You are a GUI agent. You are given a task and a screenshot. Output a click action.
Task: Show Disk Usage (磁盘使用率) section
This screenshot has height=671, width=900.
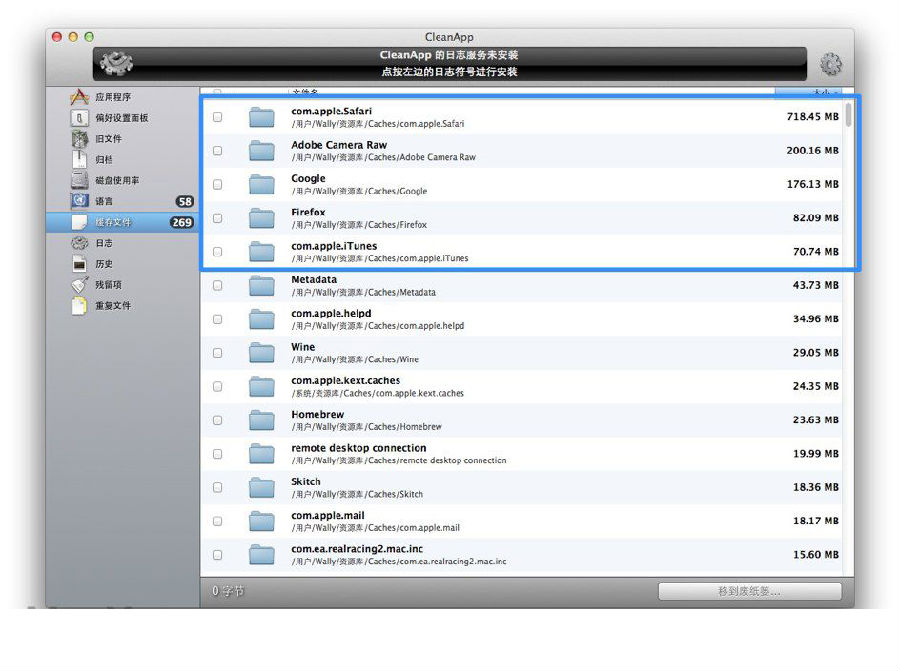point(117,180)
